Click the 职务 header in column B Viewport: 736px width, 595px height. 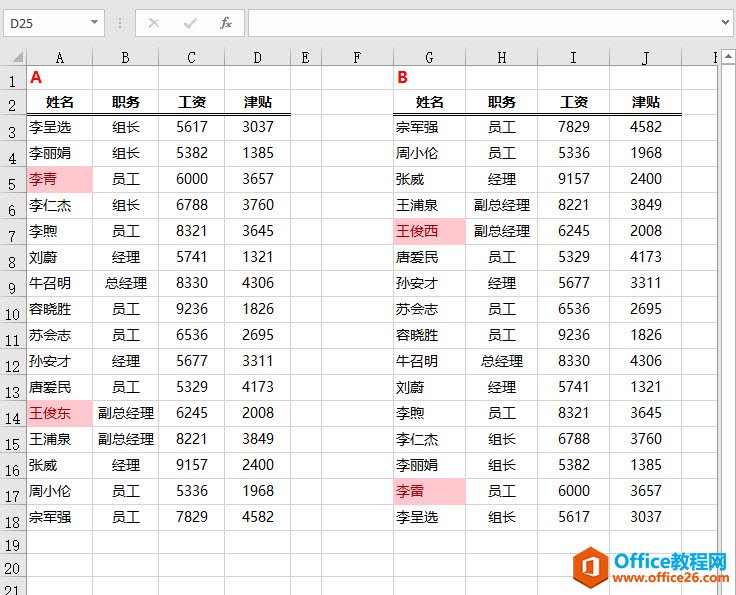125,102
